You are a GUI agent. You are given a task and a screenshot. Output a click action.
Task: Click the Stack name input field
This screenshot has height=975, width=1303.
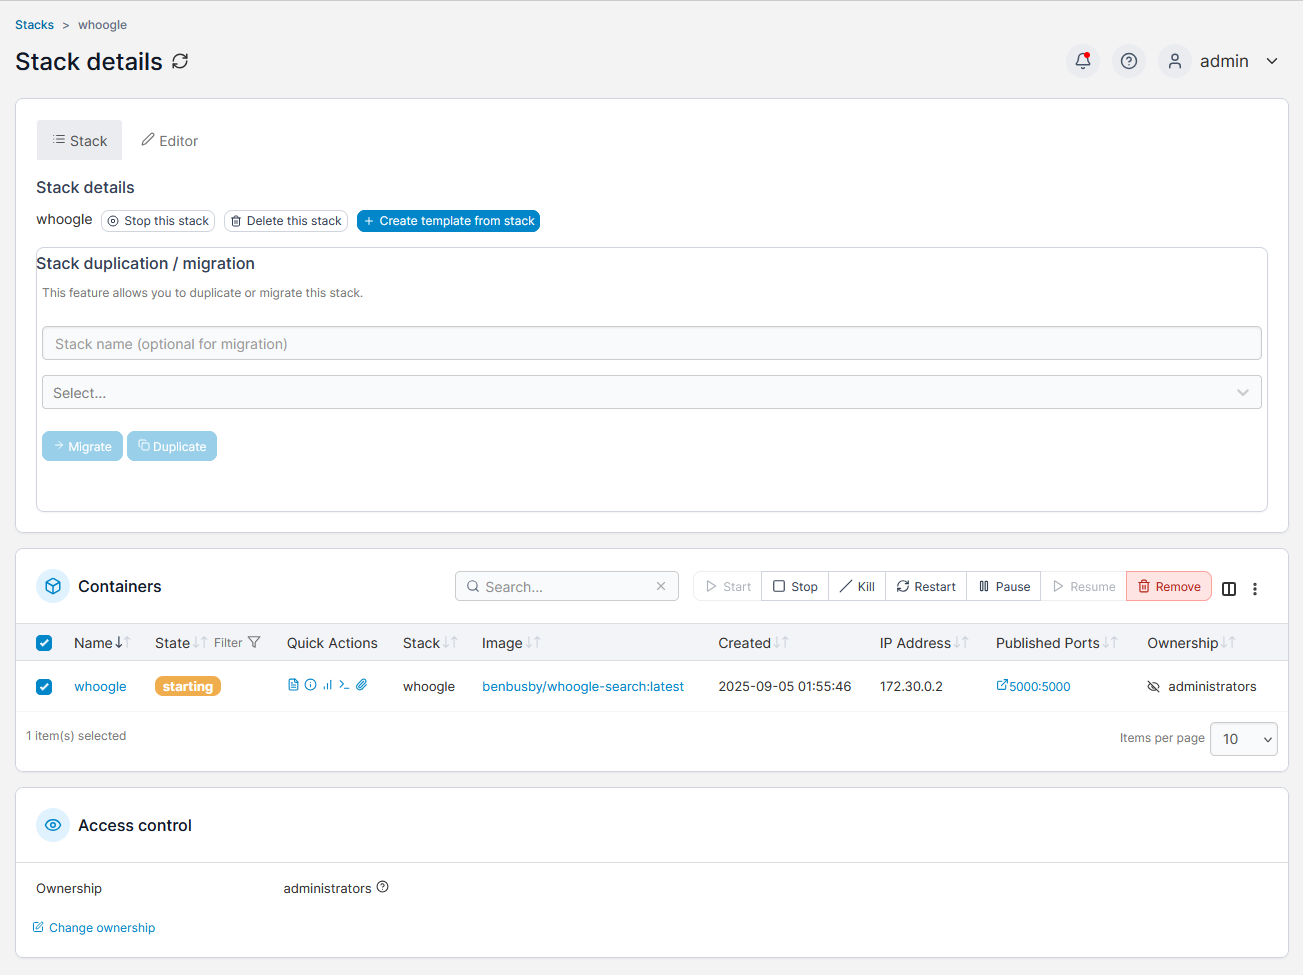[651, 343]
